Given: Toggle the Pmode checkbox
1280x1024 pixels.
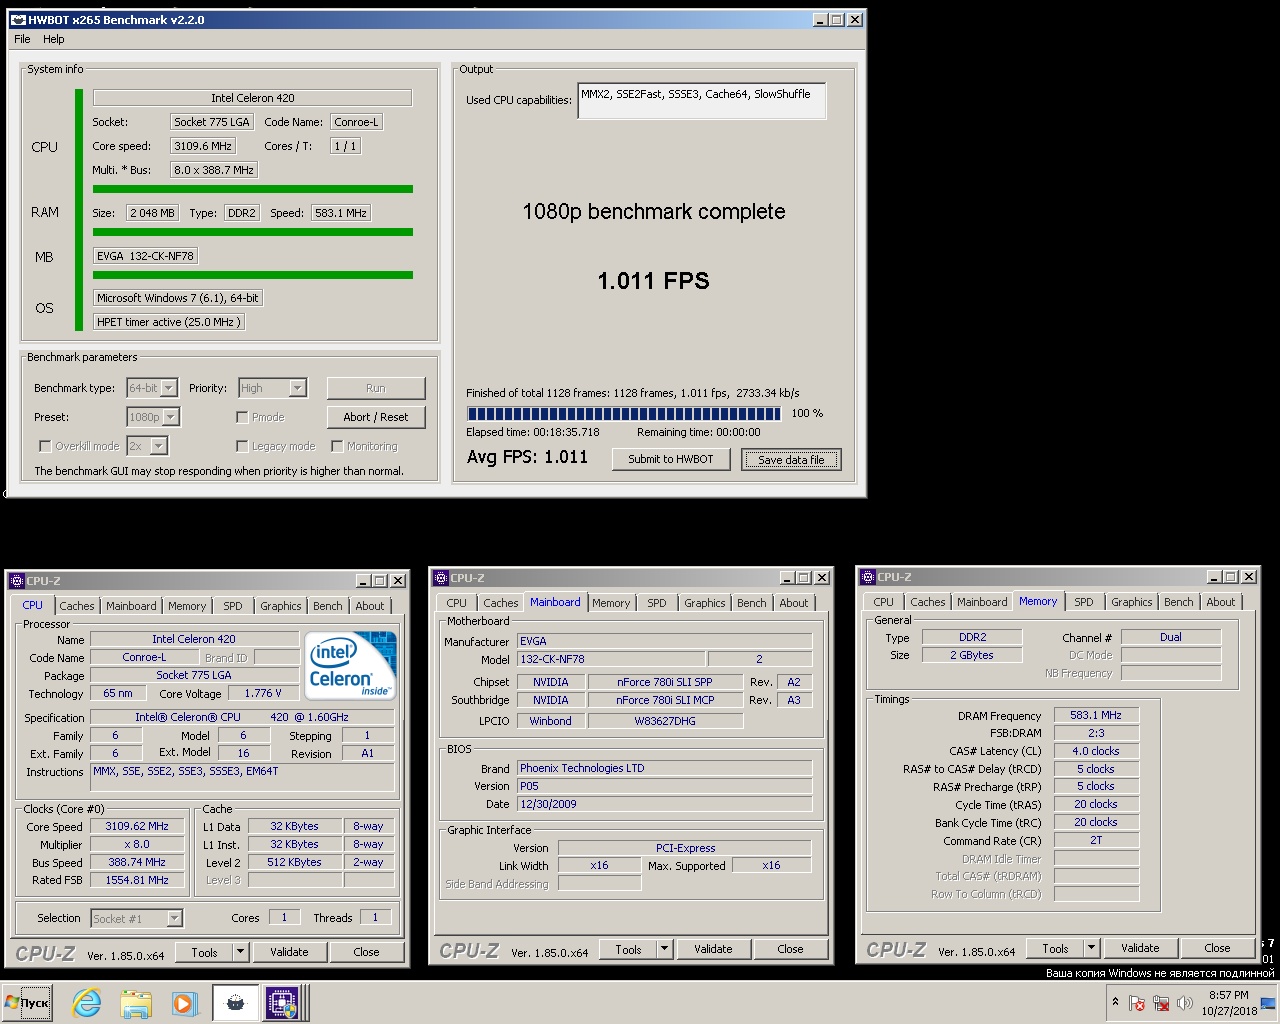Looking at the screenshot, I should tap(242, 417).
